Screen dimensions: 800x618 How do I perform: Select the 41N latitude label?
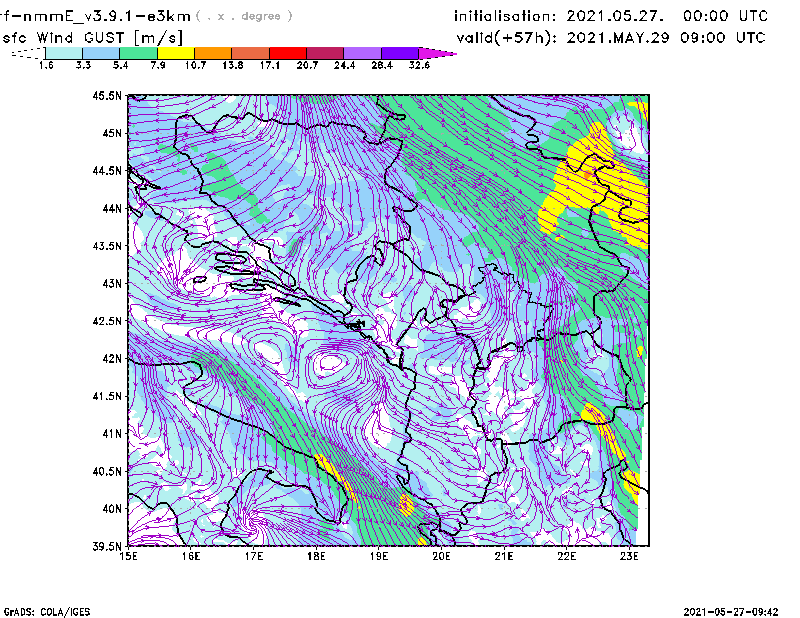point(112,434)
